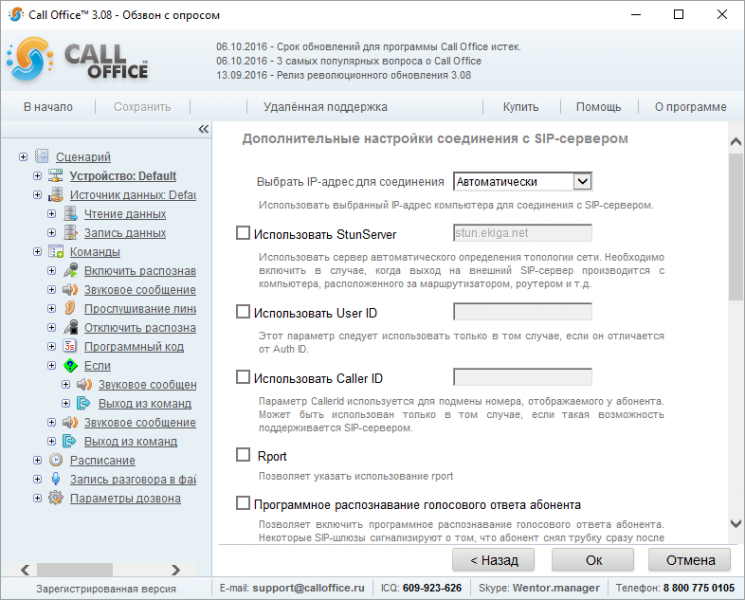Screen dimensions: 745x600
Task: Expand the Если node
Action: [x=52, y=365]
